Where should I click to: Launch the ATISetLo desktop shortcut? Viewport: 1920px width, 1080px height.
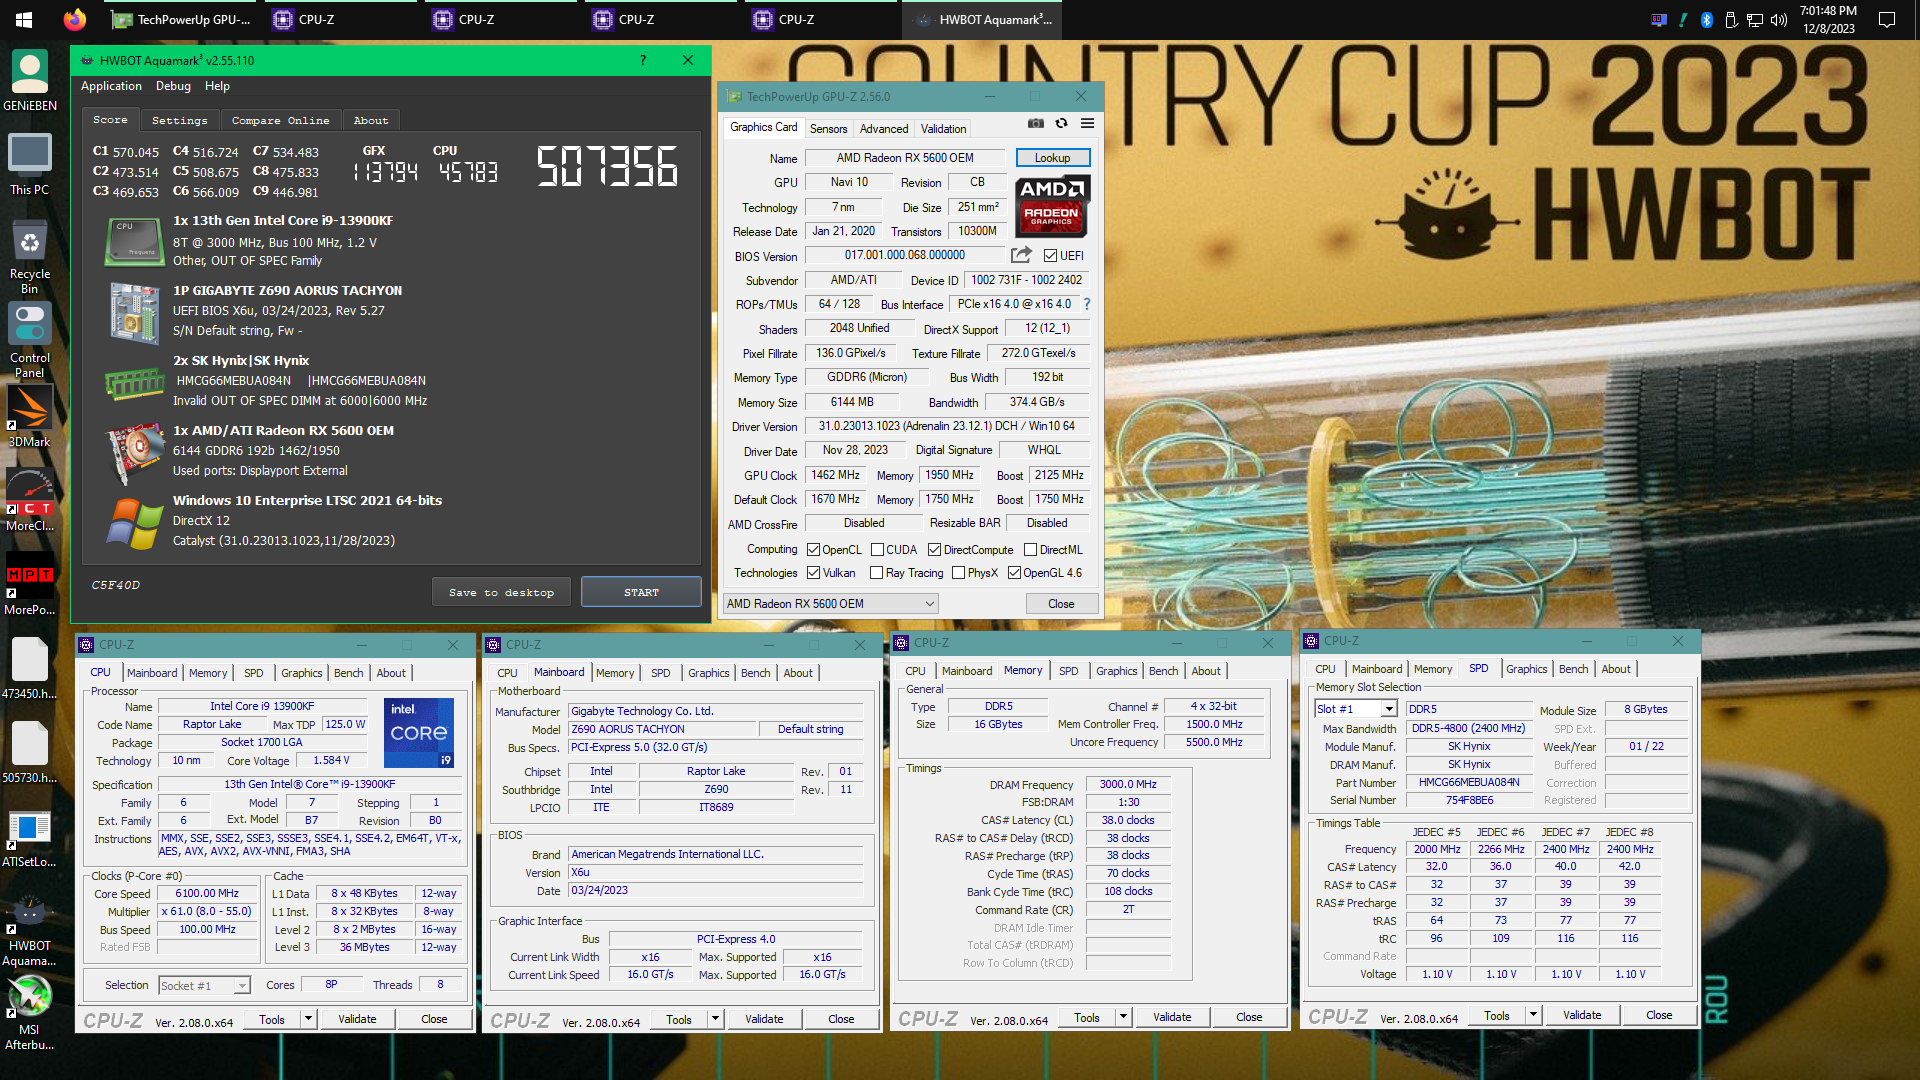30,837
